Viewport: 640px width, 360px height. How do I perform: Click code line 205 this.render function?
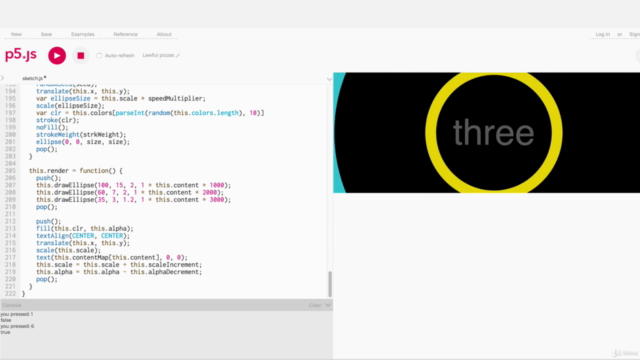click(x=76, y=171)
